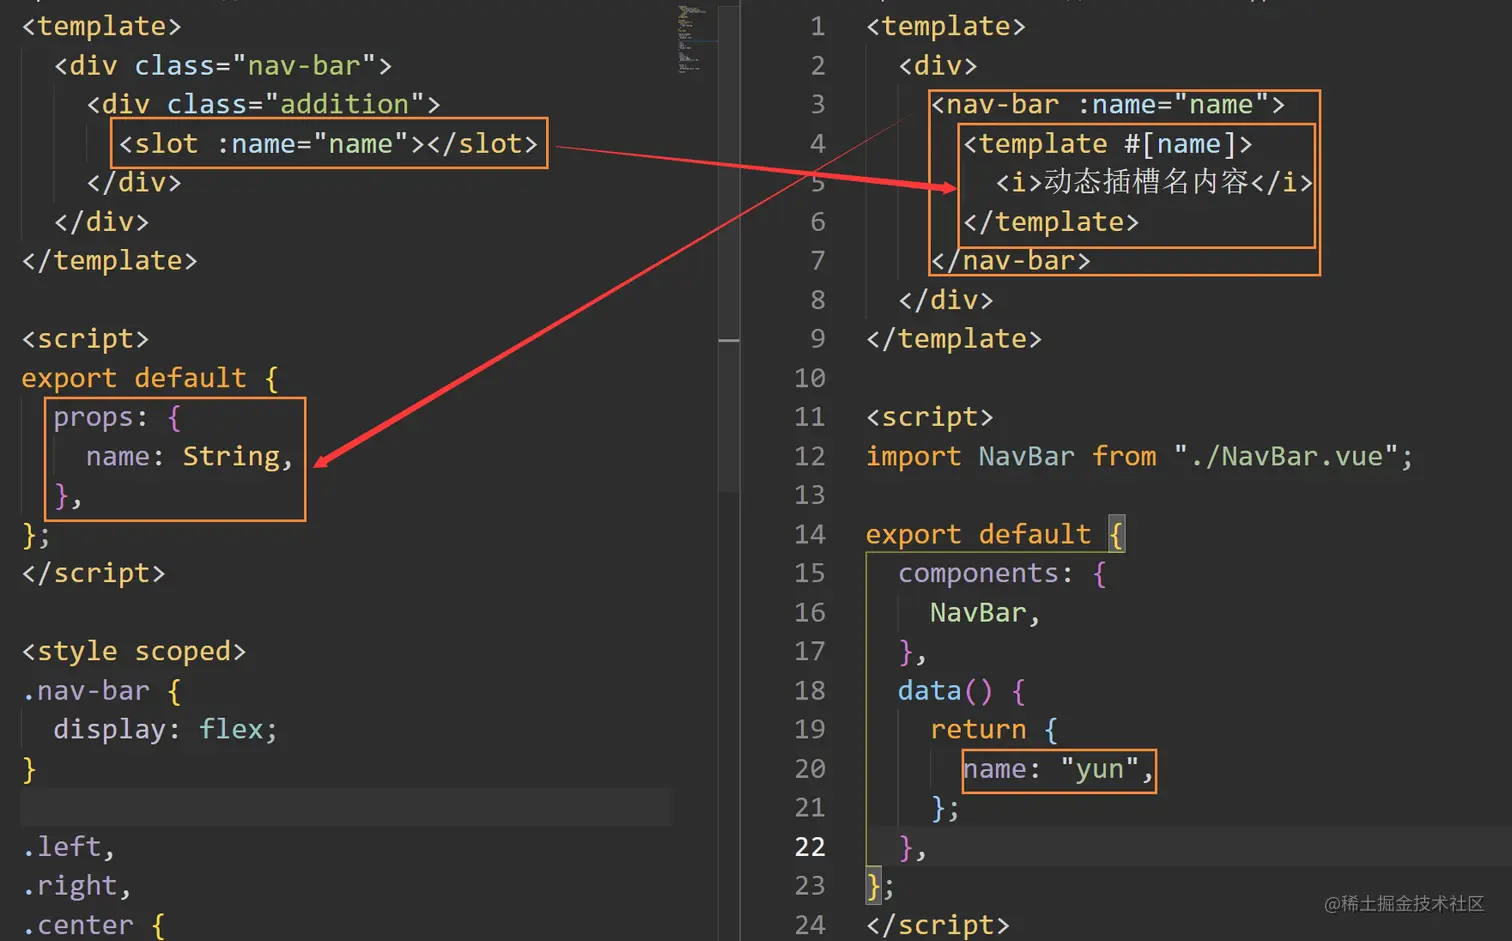Click the nav-bar :name="name" opening tag

coord(1108,105)
